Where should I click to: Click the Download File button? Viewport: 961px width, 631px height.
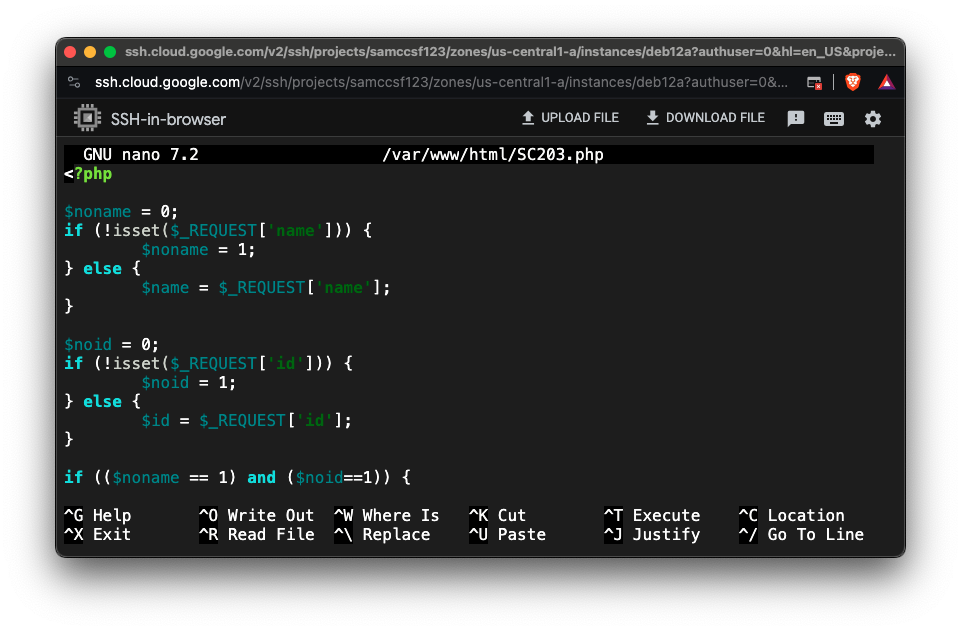(705, 118)
